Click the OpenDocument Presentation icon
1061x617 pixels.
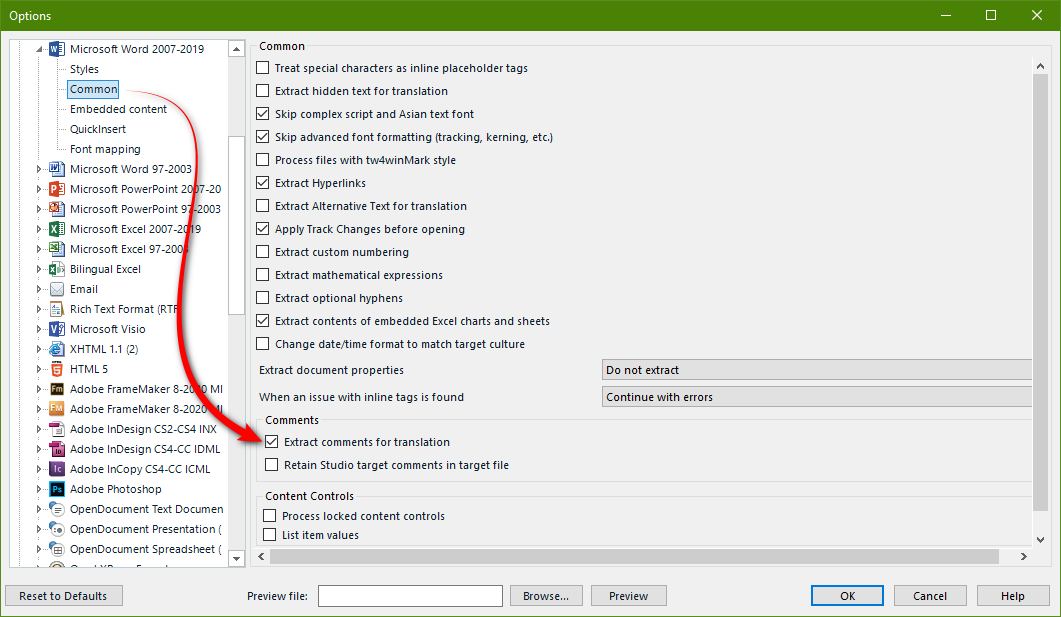[x=57, y=529]
